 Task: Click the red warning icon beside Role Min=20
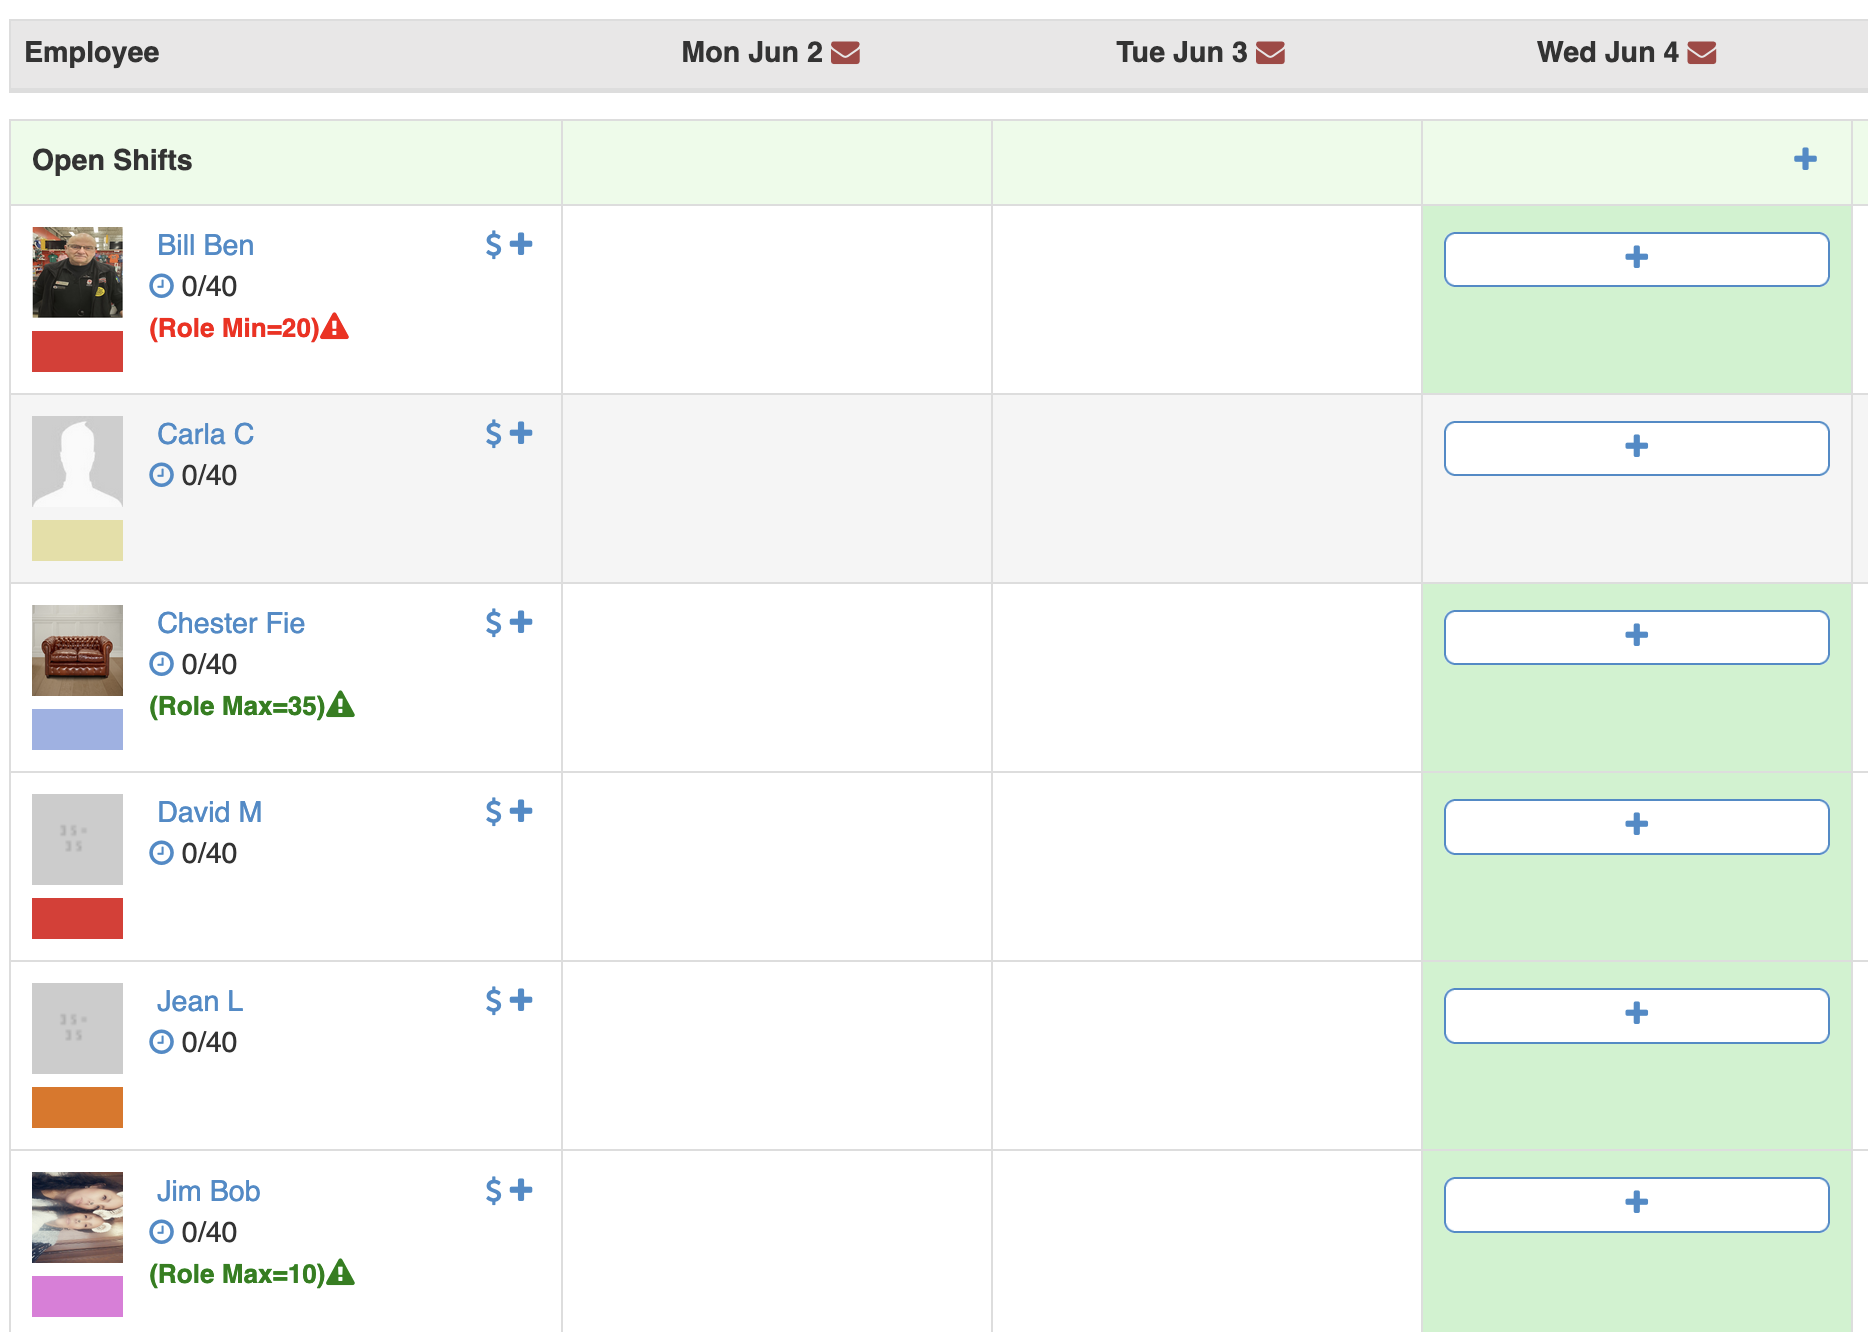(335, 327)
